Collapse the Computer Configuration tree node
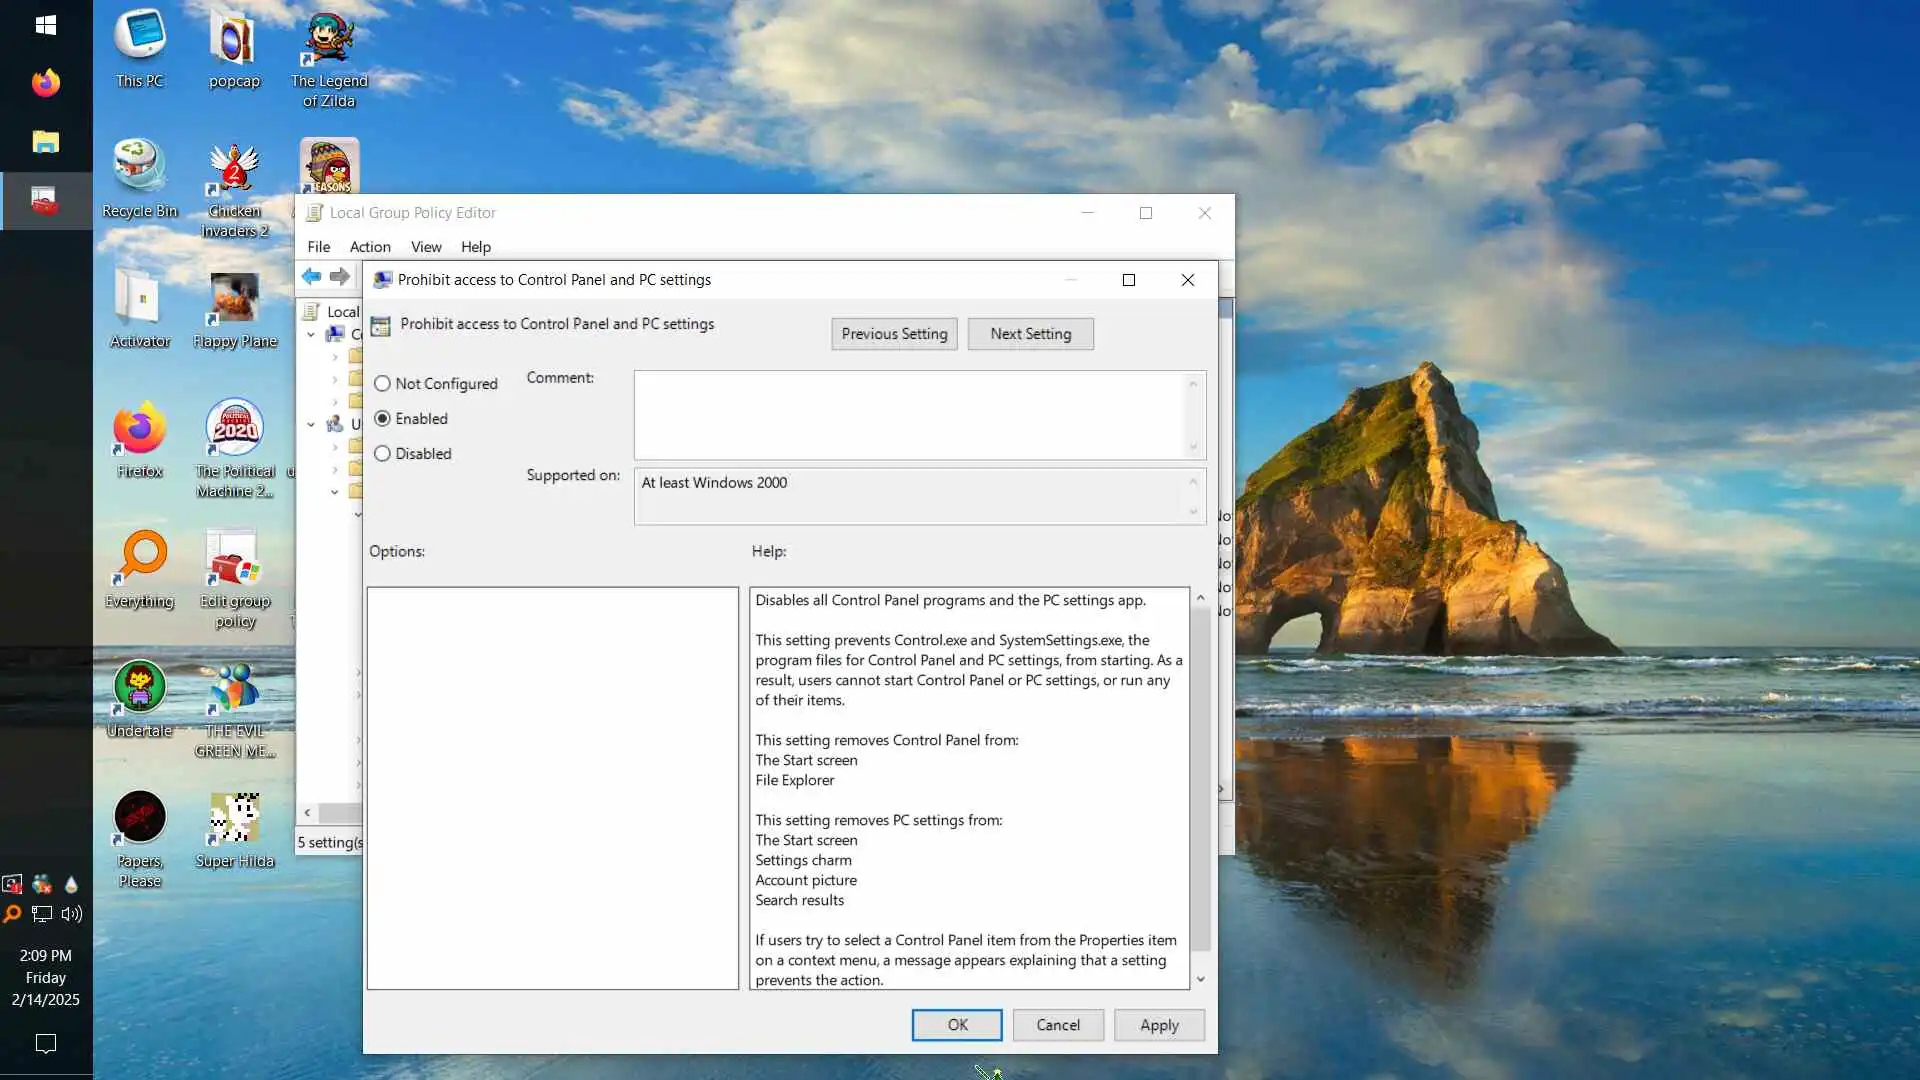Viewport: 1920px width, 1080px height. [311, 335]
